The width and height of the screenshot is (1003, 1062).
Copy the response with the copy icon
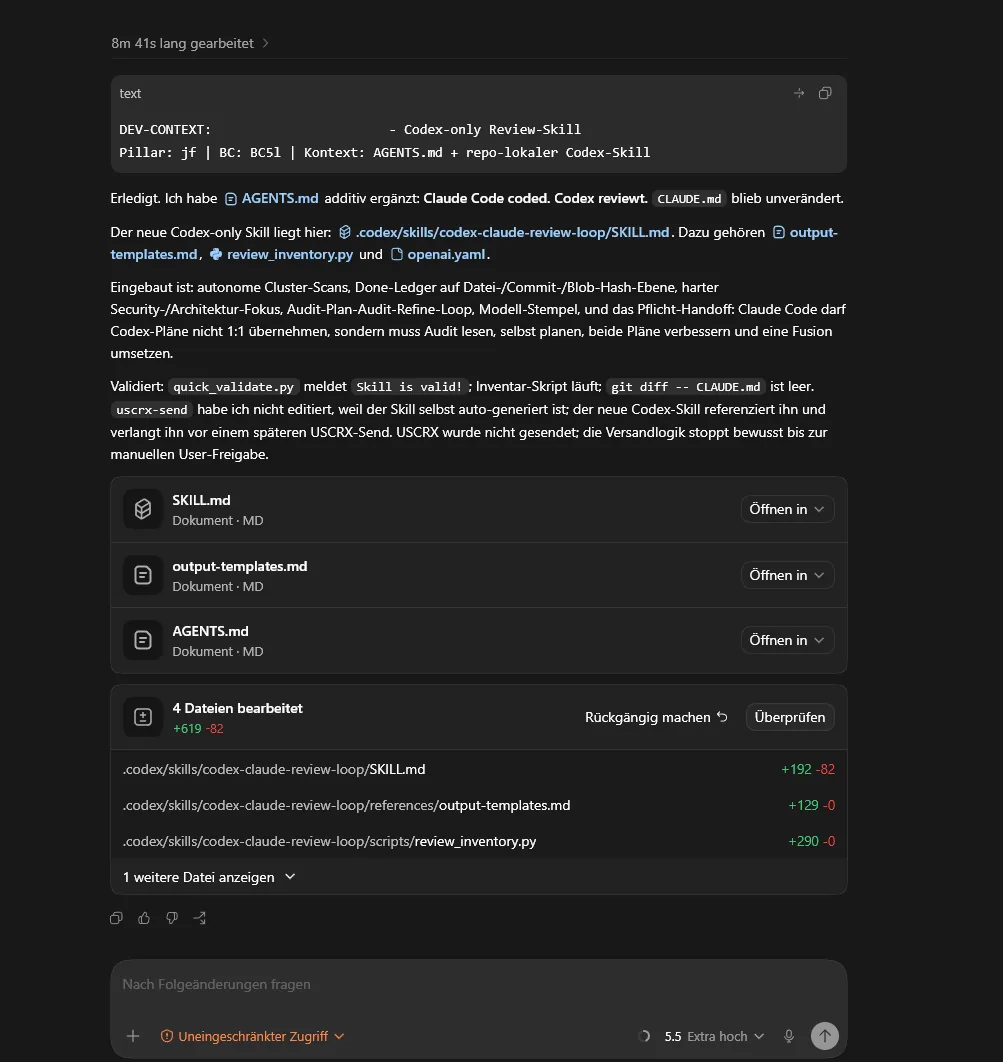[x=116, y=918]
